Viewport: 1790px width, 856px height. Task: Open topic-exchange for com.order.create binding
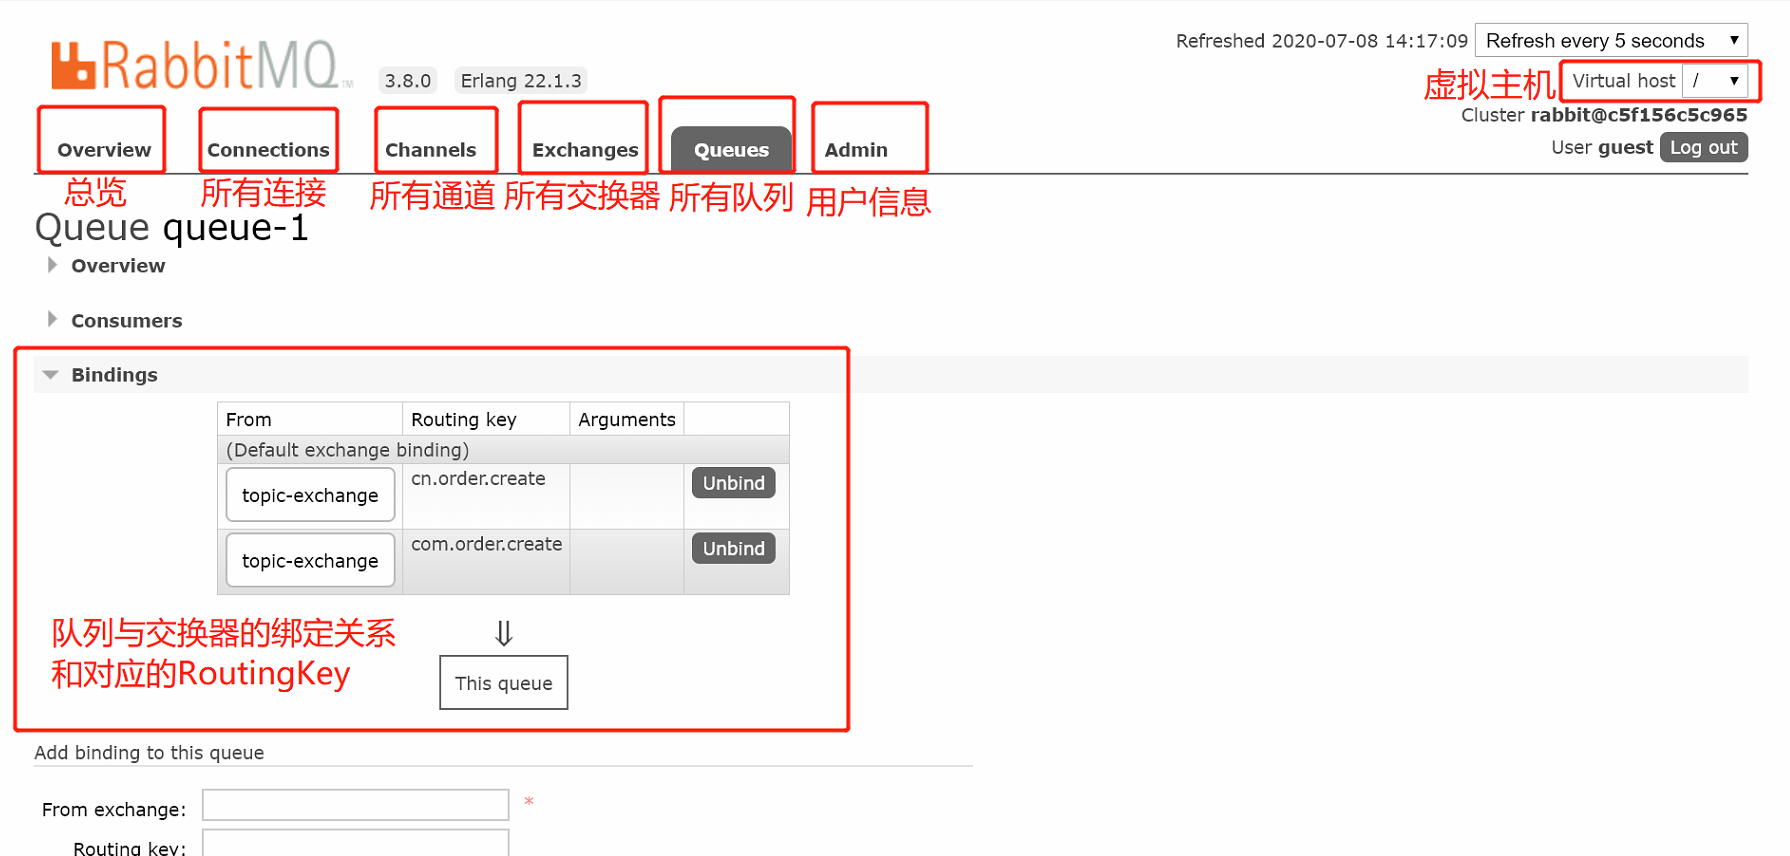click(x=310, y=561)
